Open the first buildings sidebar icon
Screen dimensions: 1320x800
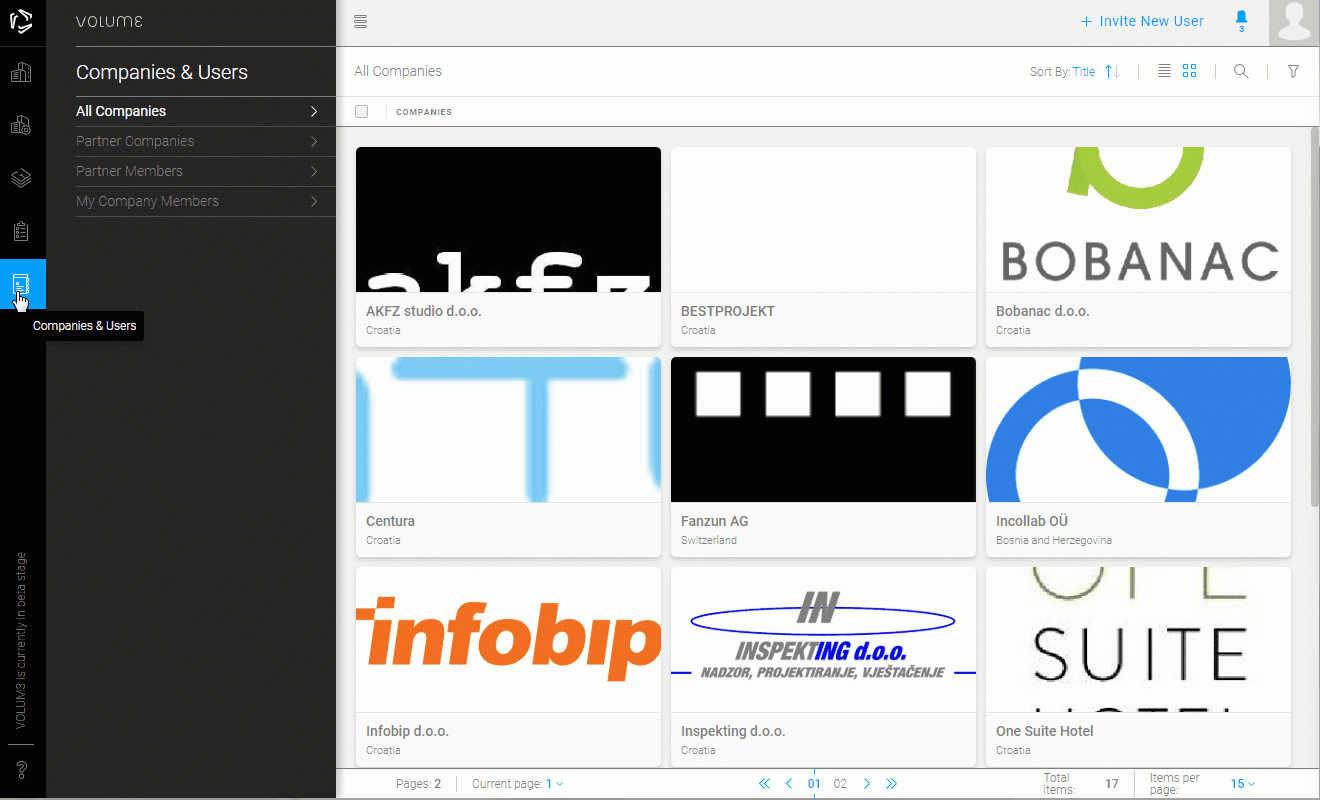point(22,72)
